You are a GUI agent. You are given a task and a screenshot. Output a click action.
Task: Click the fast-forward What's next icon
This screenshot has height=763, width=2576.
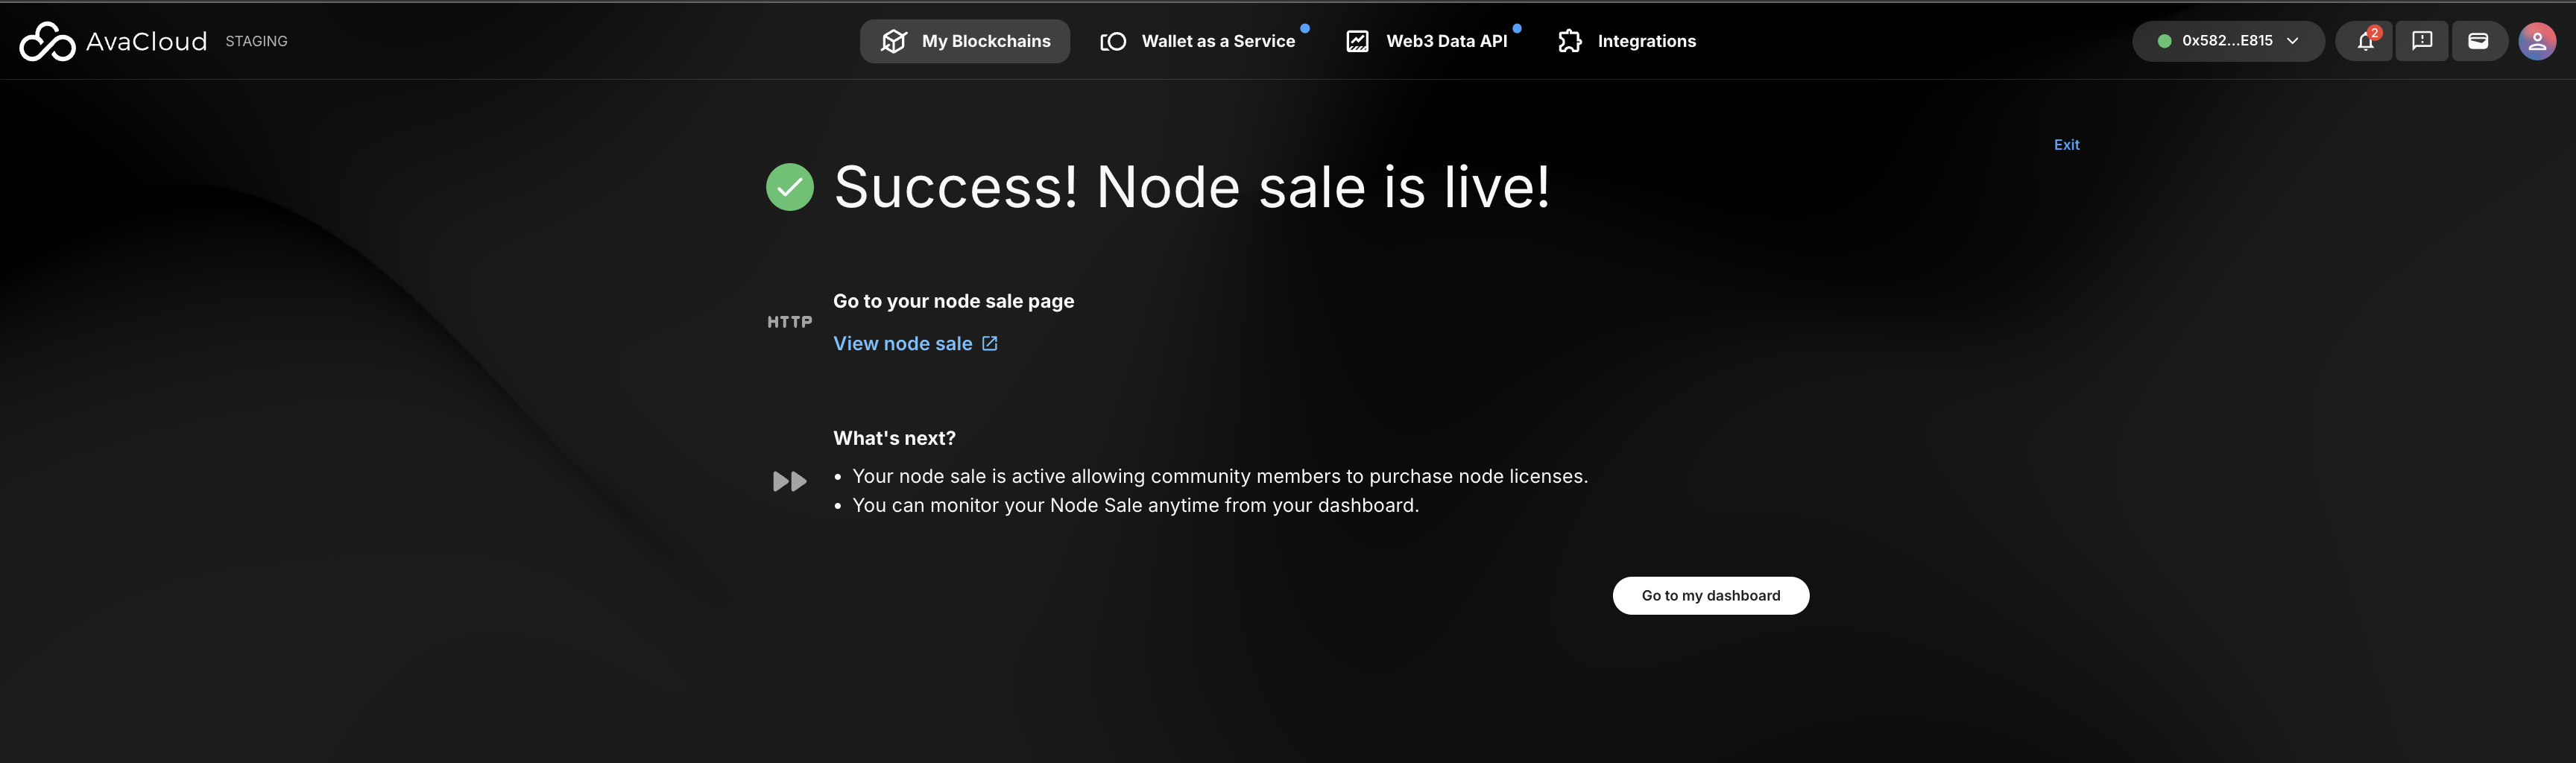(x=789, y=481)
